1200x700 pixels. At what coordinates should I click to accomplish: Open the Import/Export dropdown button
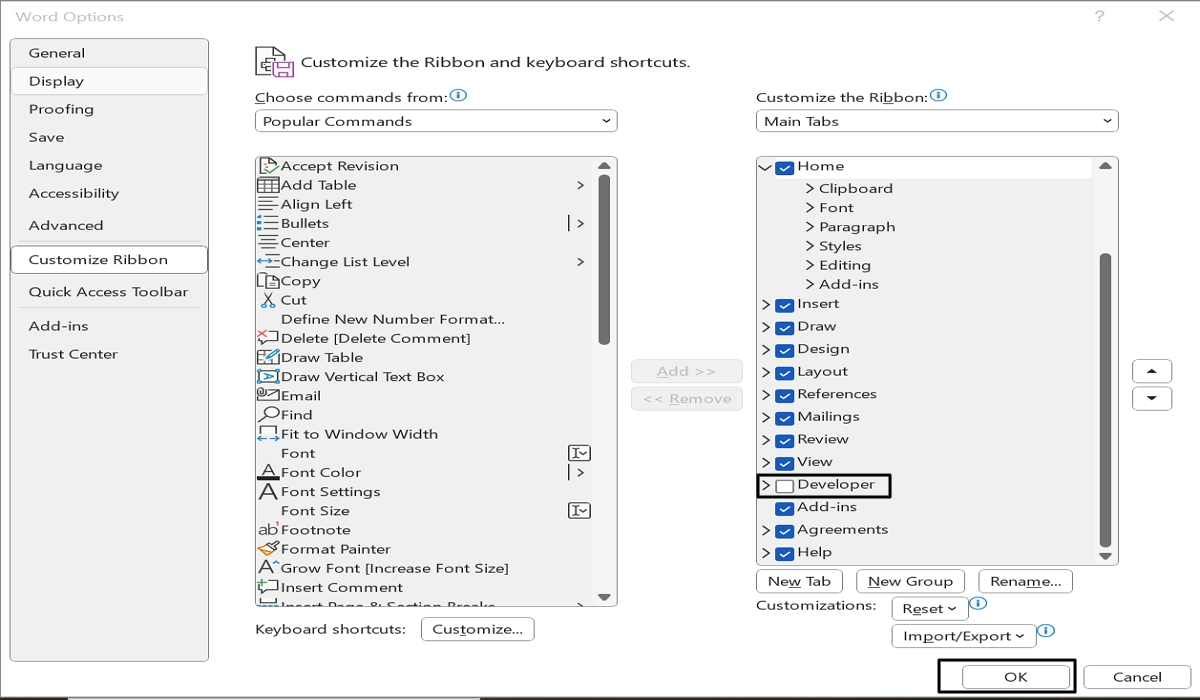pyautogui.click(x=963, y=635)
